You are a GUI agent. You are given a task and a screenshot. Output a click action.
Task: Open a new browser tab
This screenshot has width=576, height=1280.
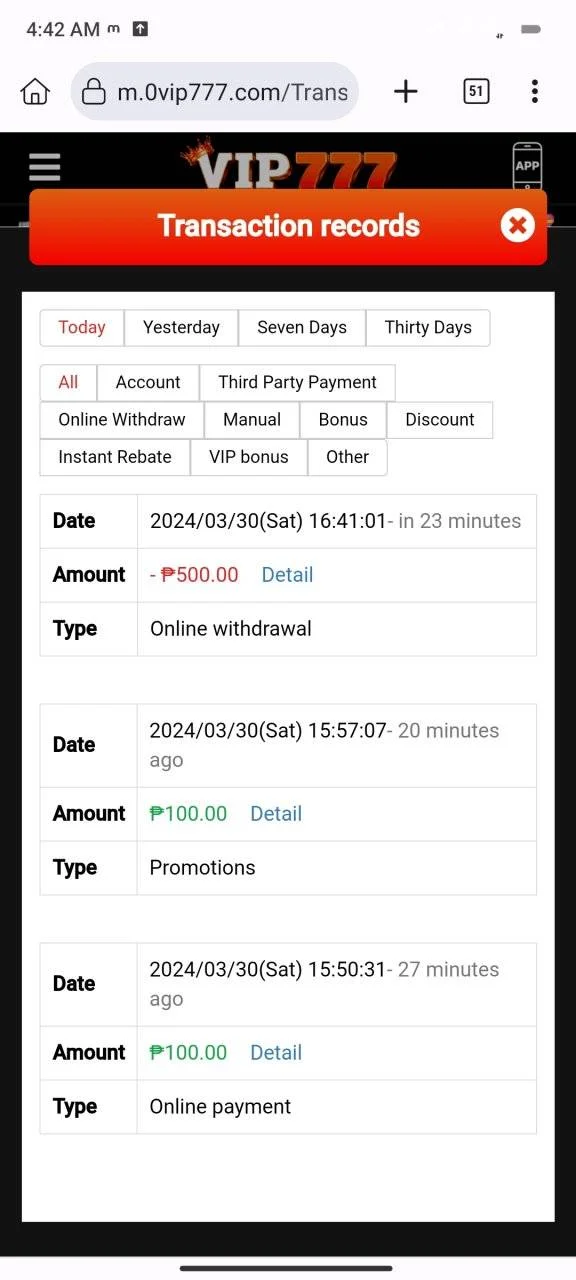405,92
